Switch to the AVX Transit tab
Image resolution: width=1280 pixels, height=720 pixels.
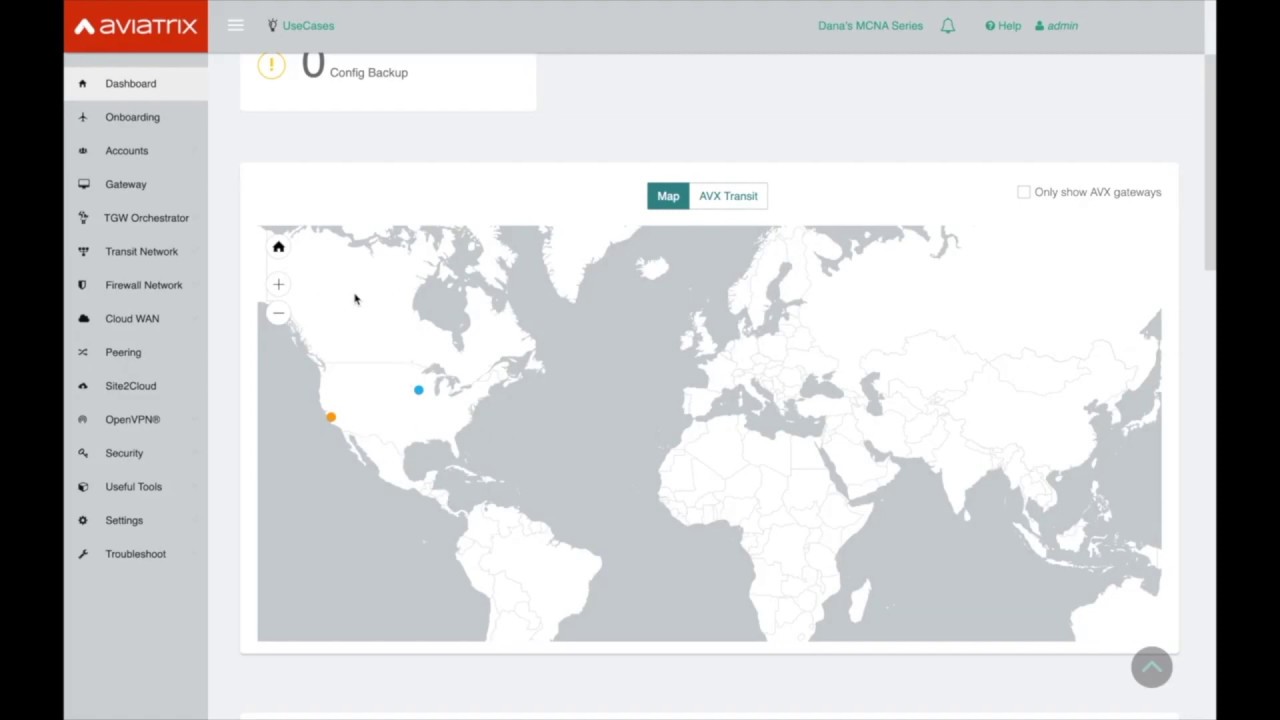click(x=728, y=196)
